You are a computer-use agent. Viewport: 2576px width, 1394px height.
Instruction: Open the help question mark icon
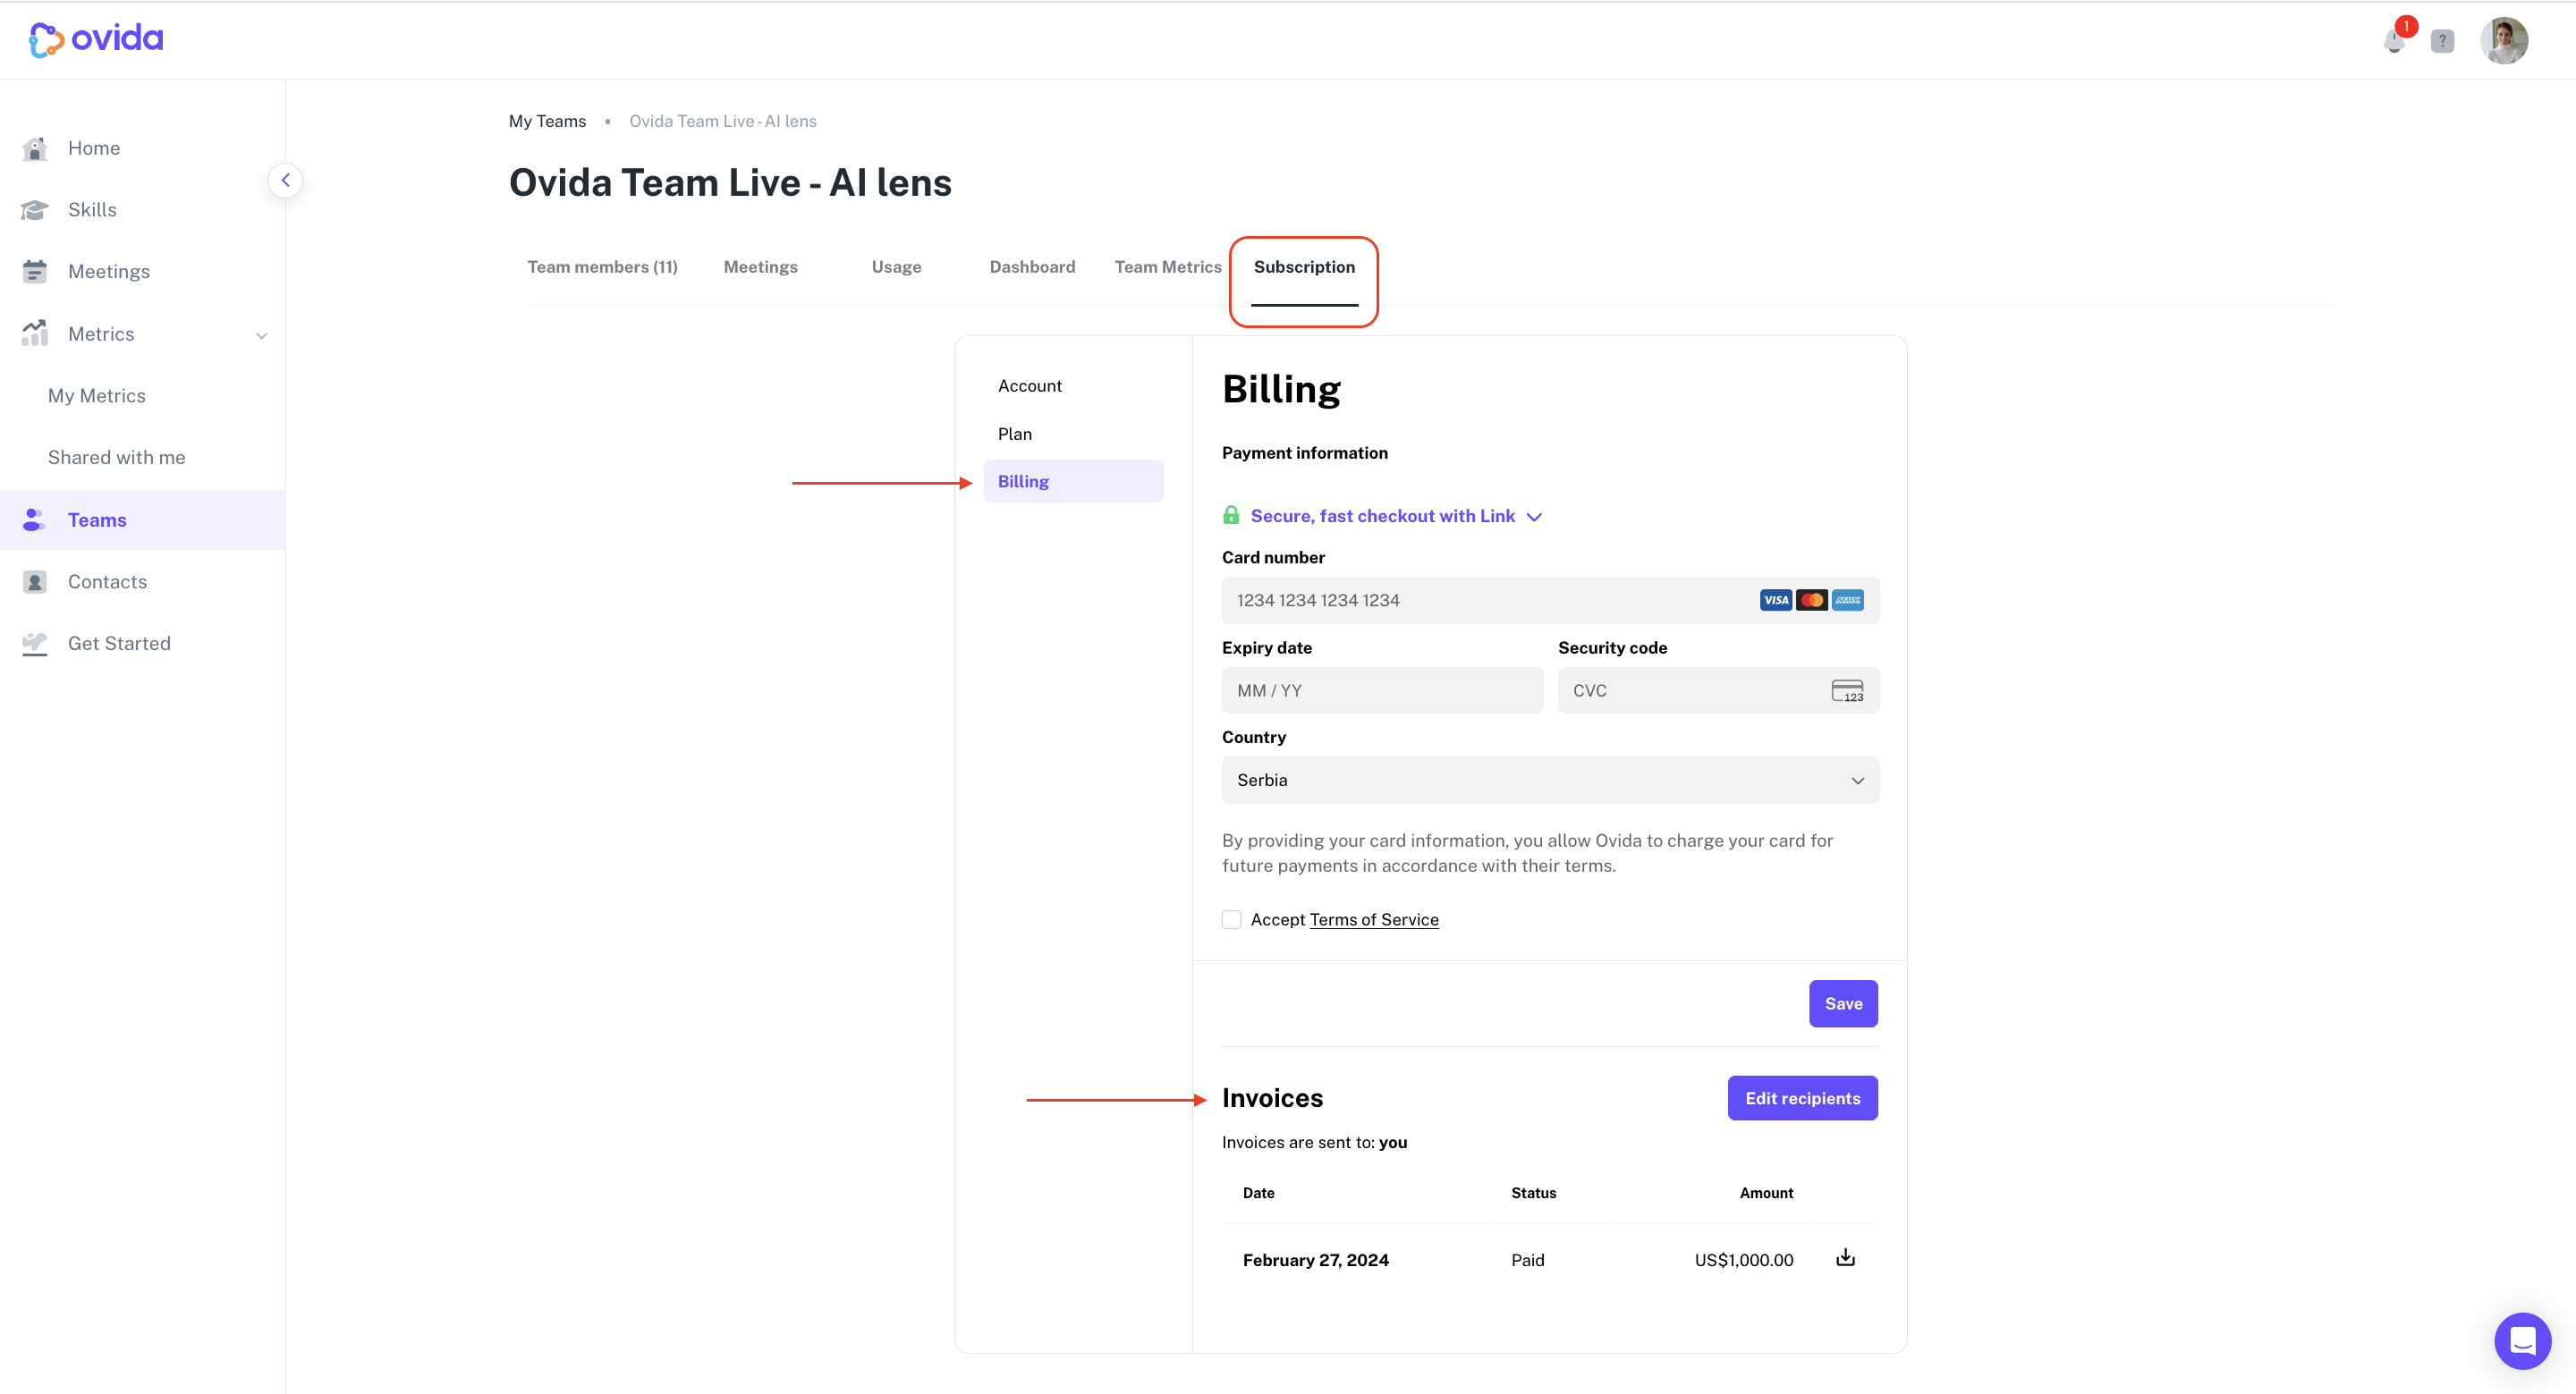coord(2442,41)
